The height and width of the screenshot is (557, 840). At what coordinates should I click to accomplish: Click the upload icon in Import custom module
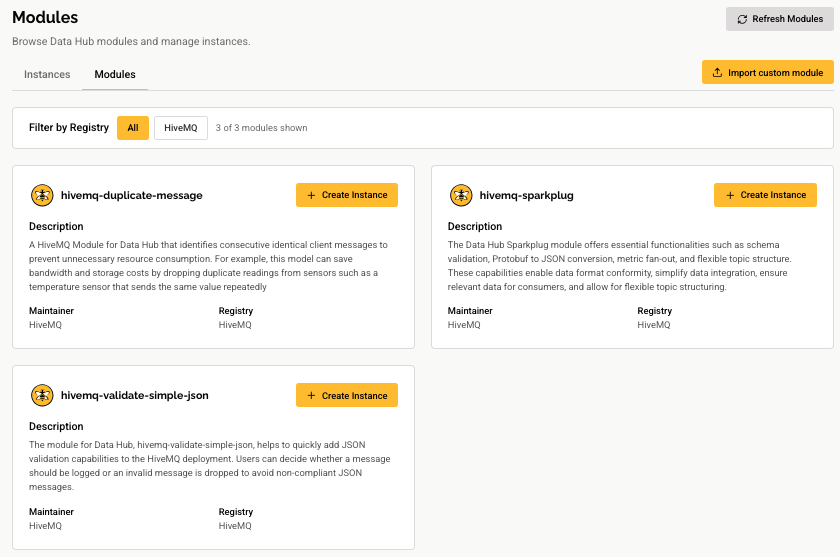click(x=717, y=72)
